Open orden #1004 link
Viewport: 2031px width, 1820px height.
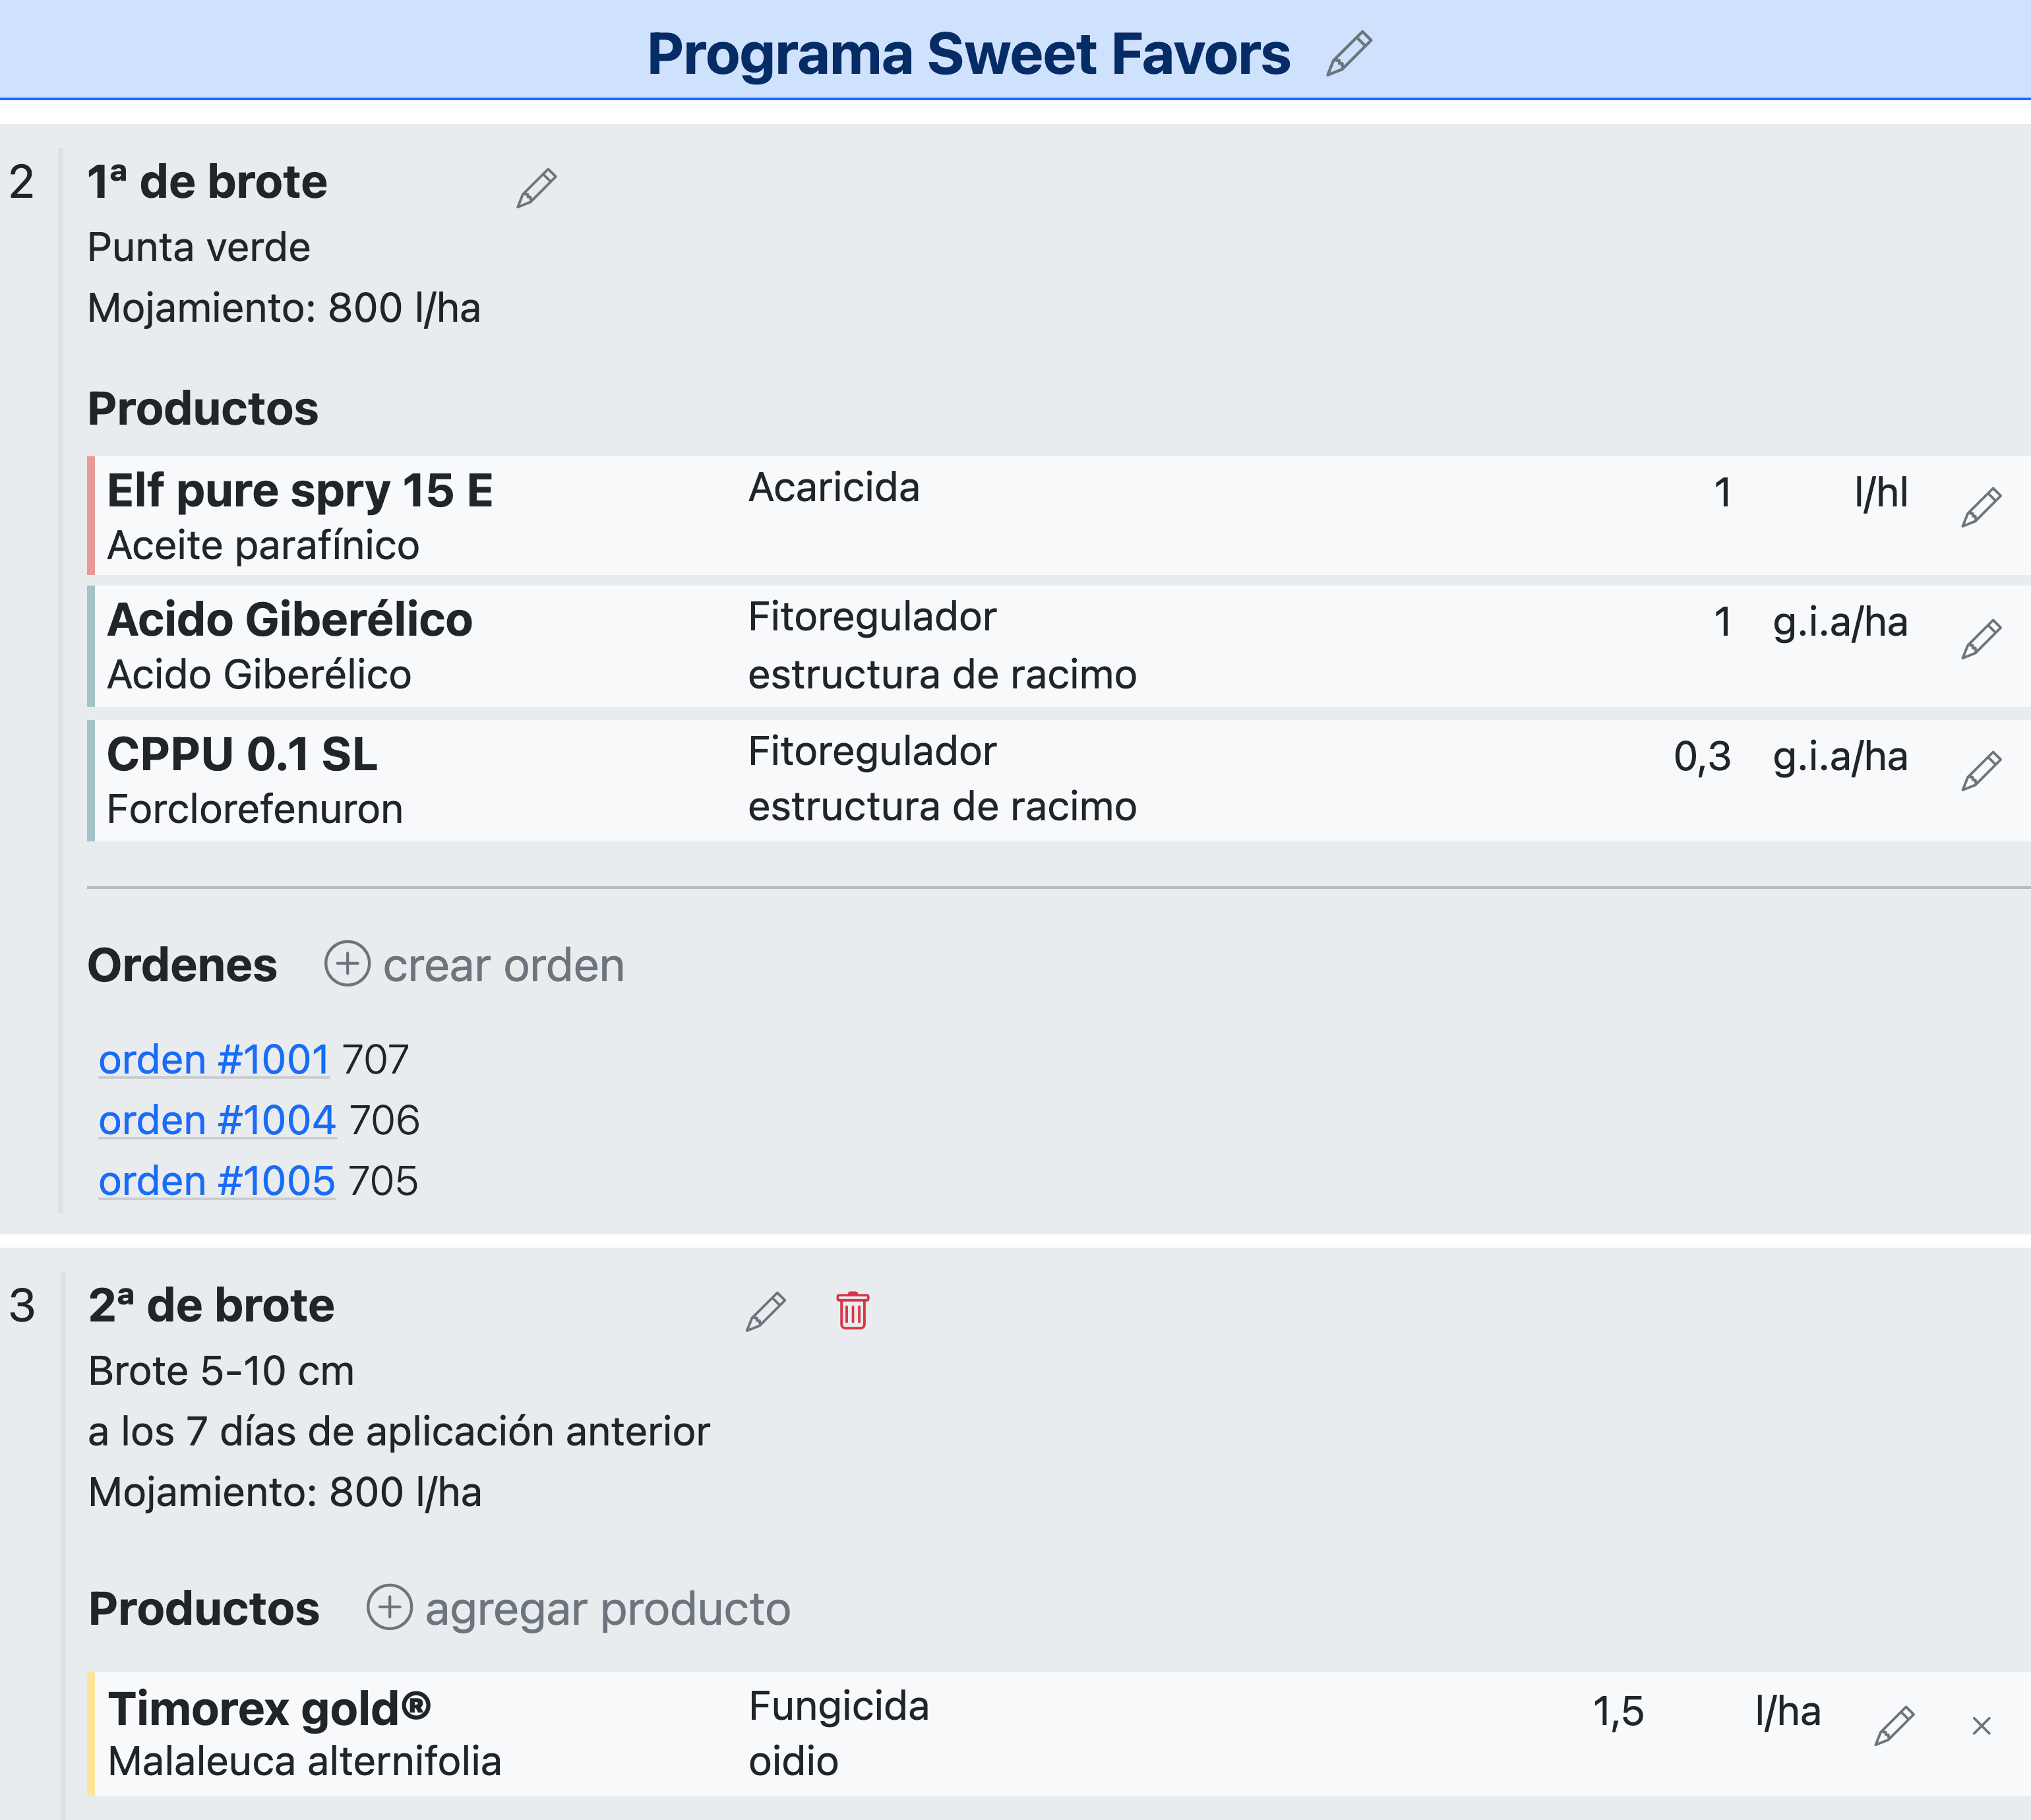point(217,1120)
